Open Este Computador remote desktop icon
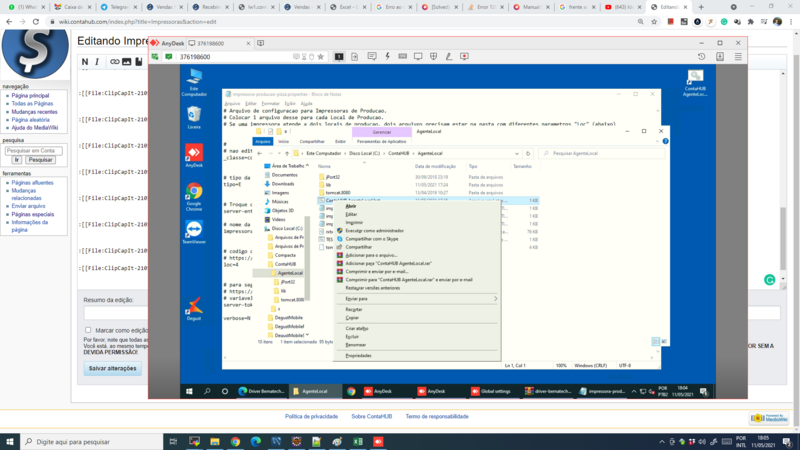This screenshot has width=800, height=450. [194, 82]
